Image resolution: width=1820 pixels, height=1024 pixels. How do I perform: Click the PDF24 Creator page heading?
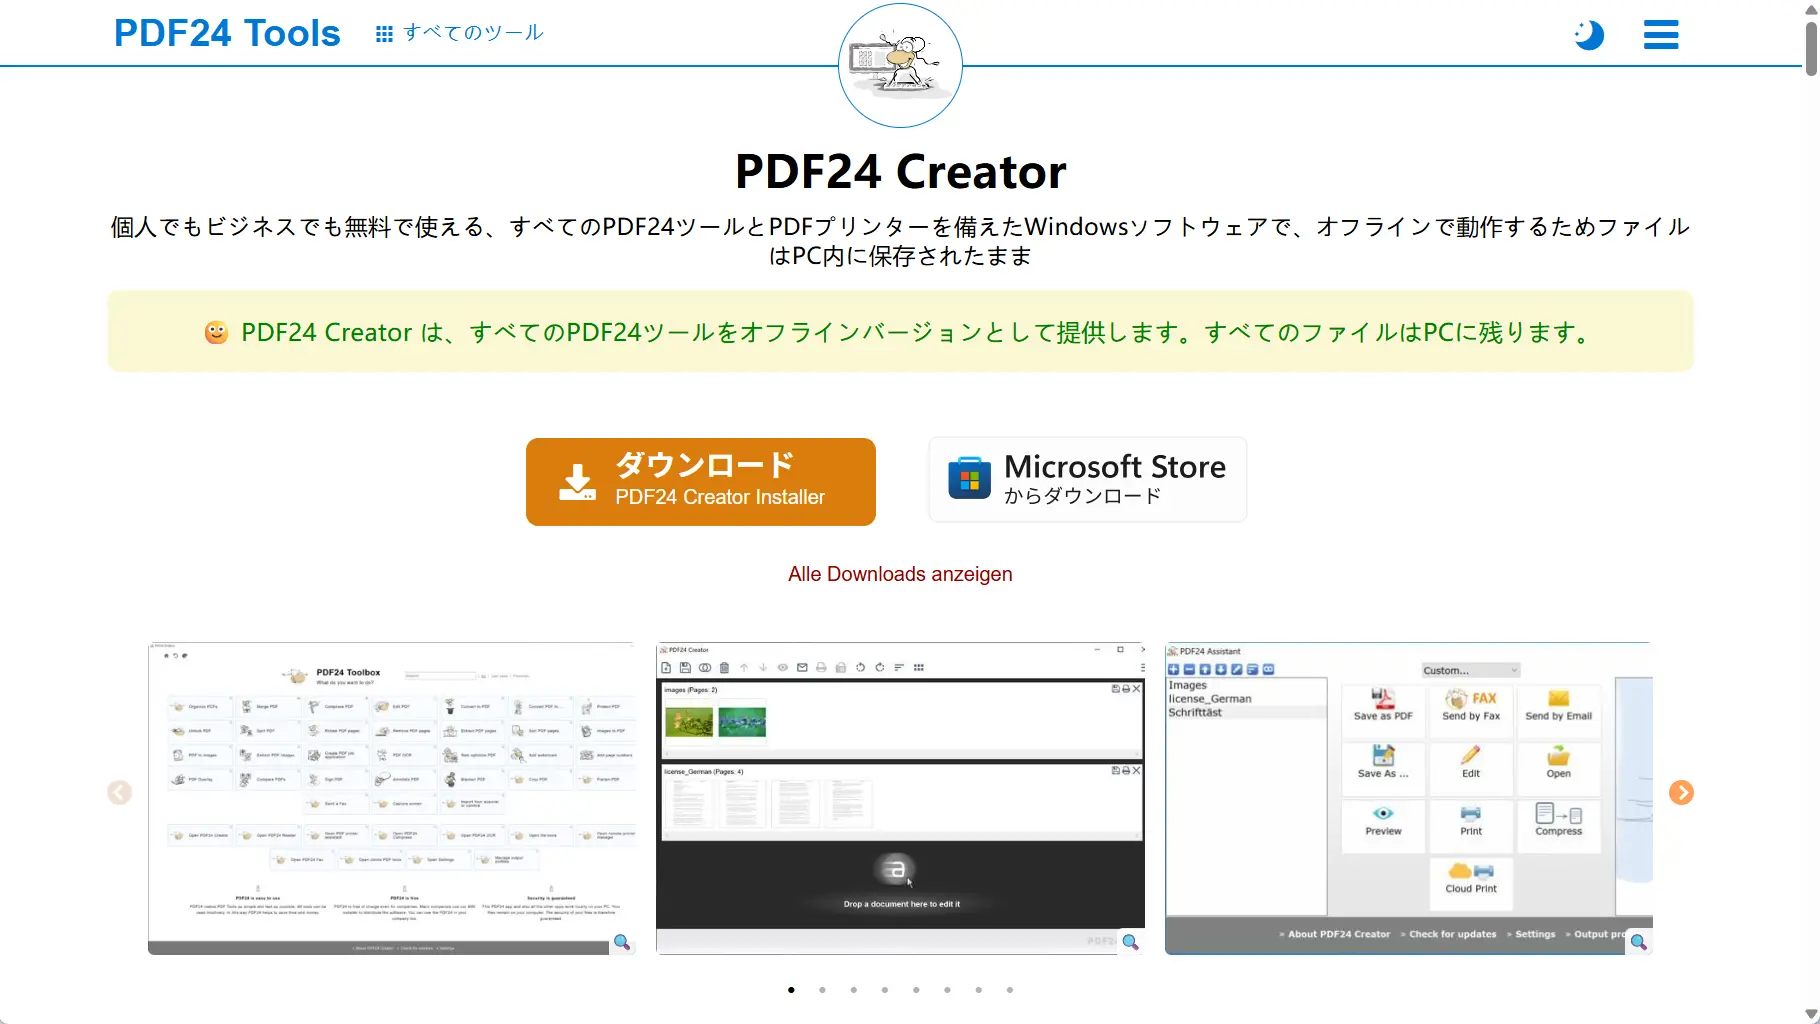pyautogui.click(x=900, y=172)
